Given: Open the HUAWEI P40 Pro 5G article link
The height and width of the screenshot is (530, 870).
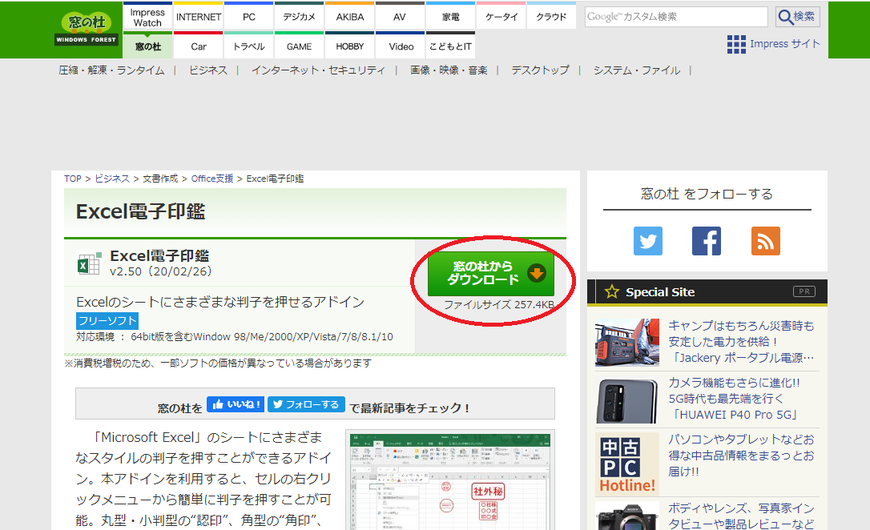Looking at the screenshot, I should coord(735,398).
